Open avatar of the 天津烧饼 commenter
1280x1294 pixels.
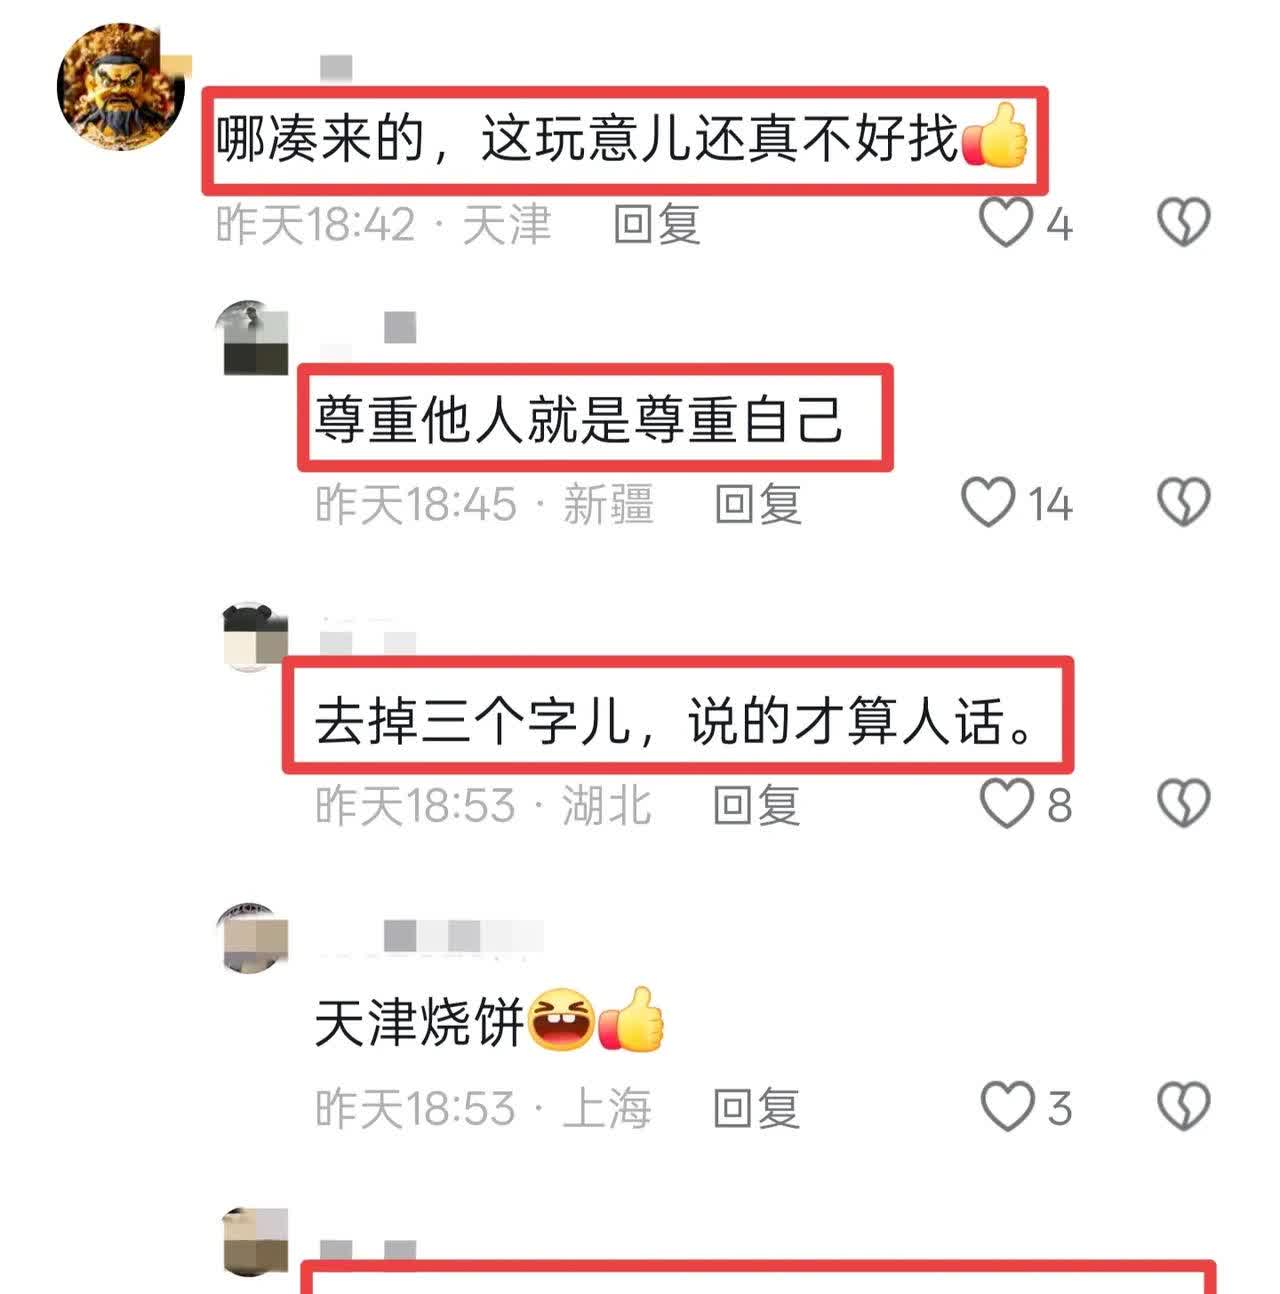[252, 939]
